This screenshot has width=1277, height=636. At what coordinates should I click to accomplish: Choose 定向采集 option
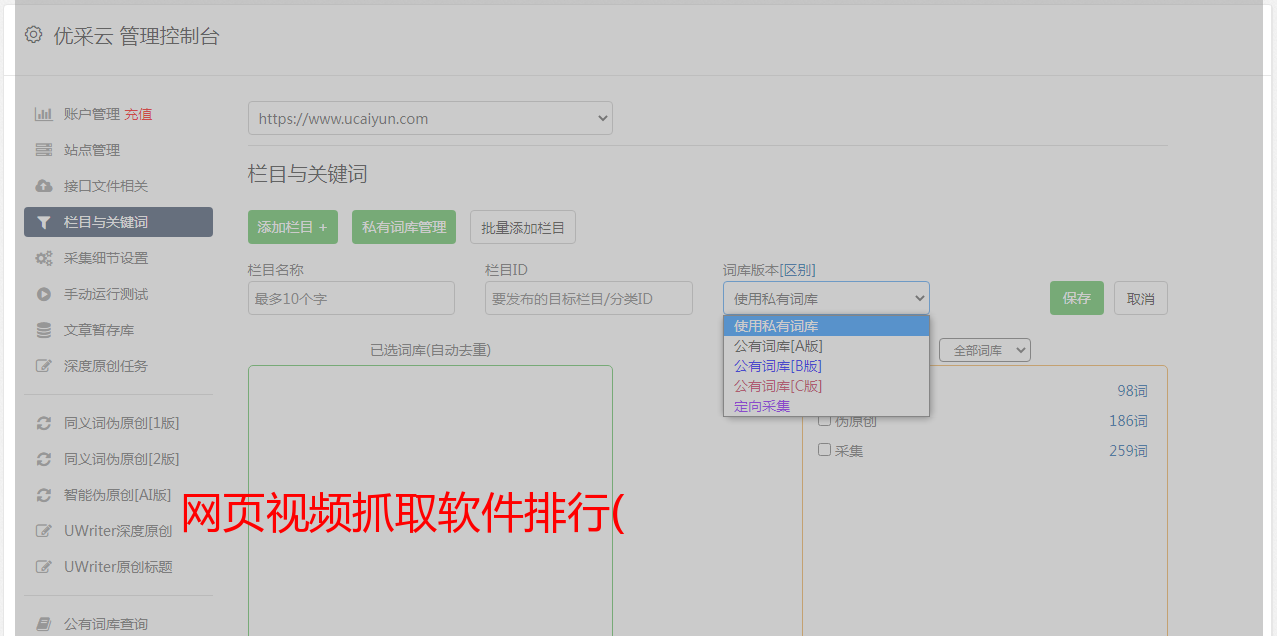826,406
